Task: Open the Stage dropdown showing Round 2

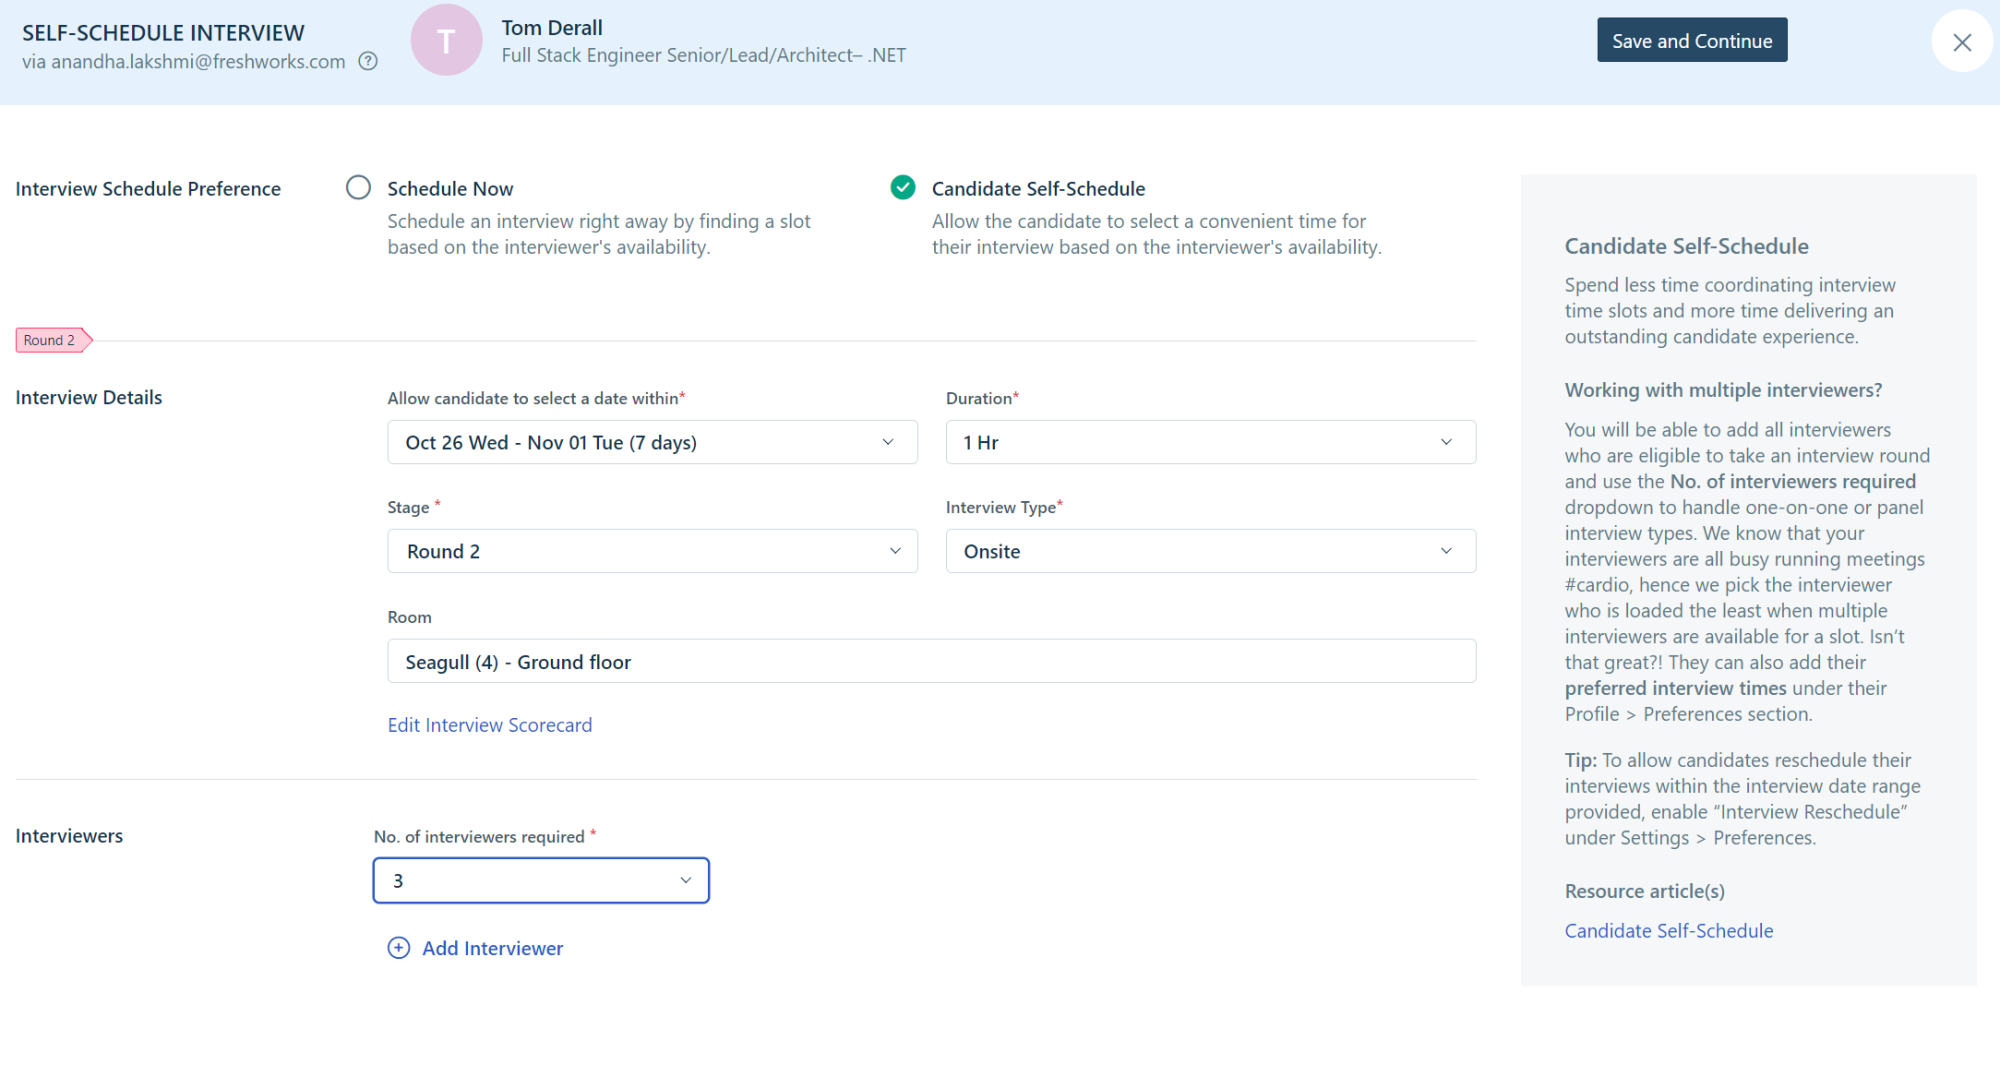Action: tap(651, 551)
